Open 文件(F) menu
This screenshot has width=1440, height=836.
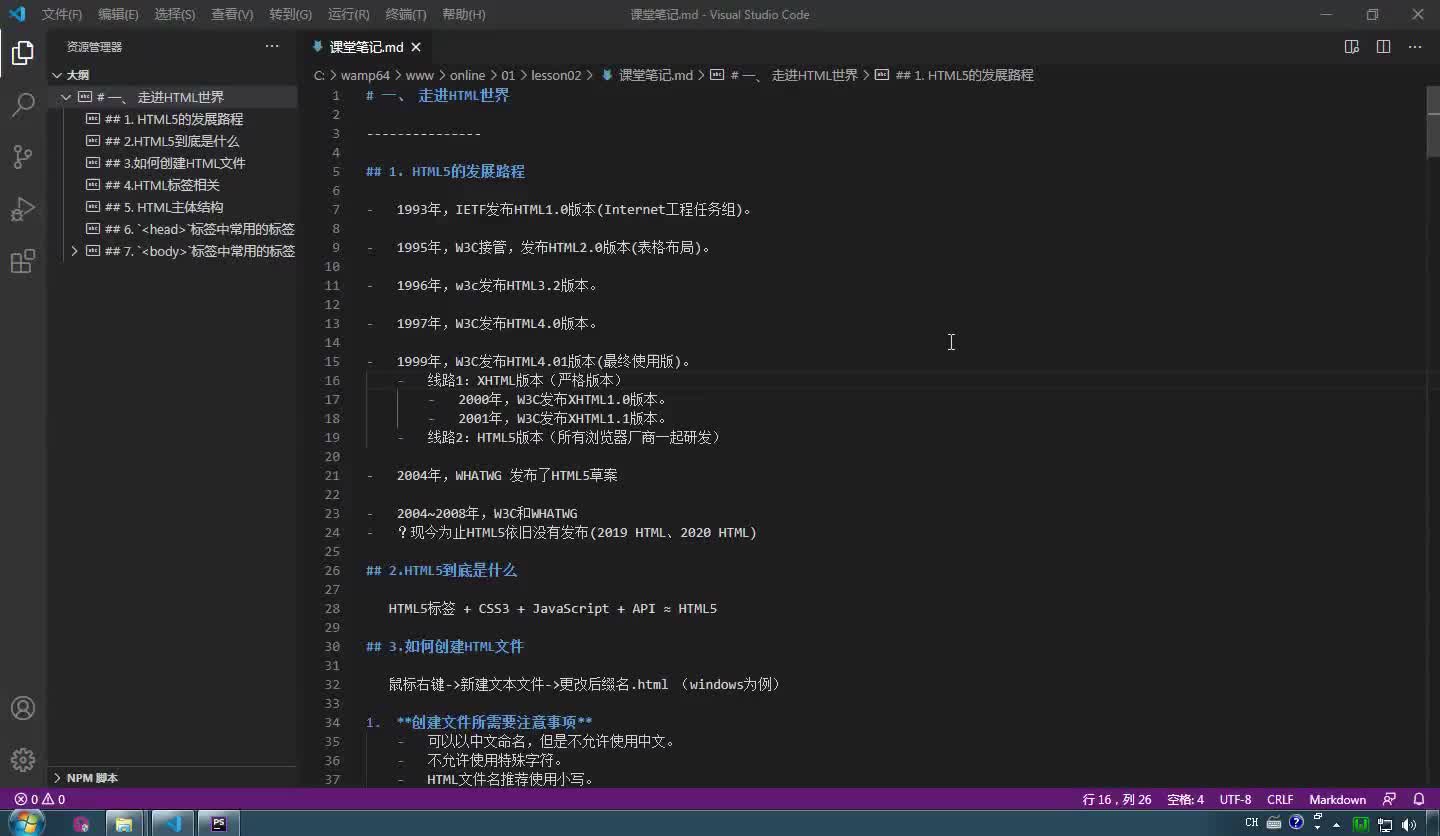coord(62,14)
